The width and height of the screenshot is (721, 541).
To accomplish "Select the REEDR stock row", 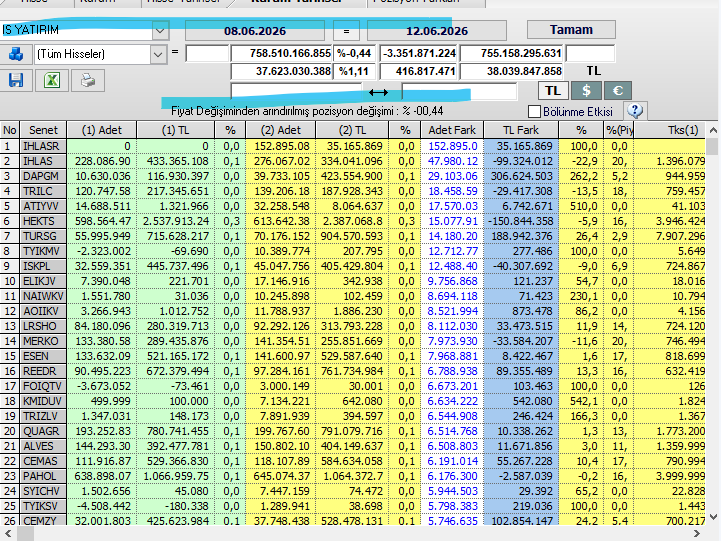I will (x=353, y=371).
